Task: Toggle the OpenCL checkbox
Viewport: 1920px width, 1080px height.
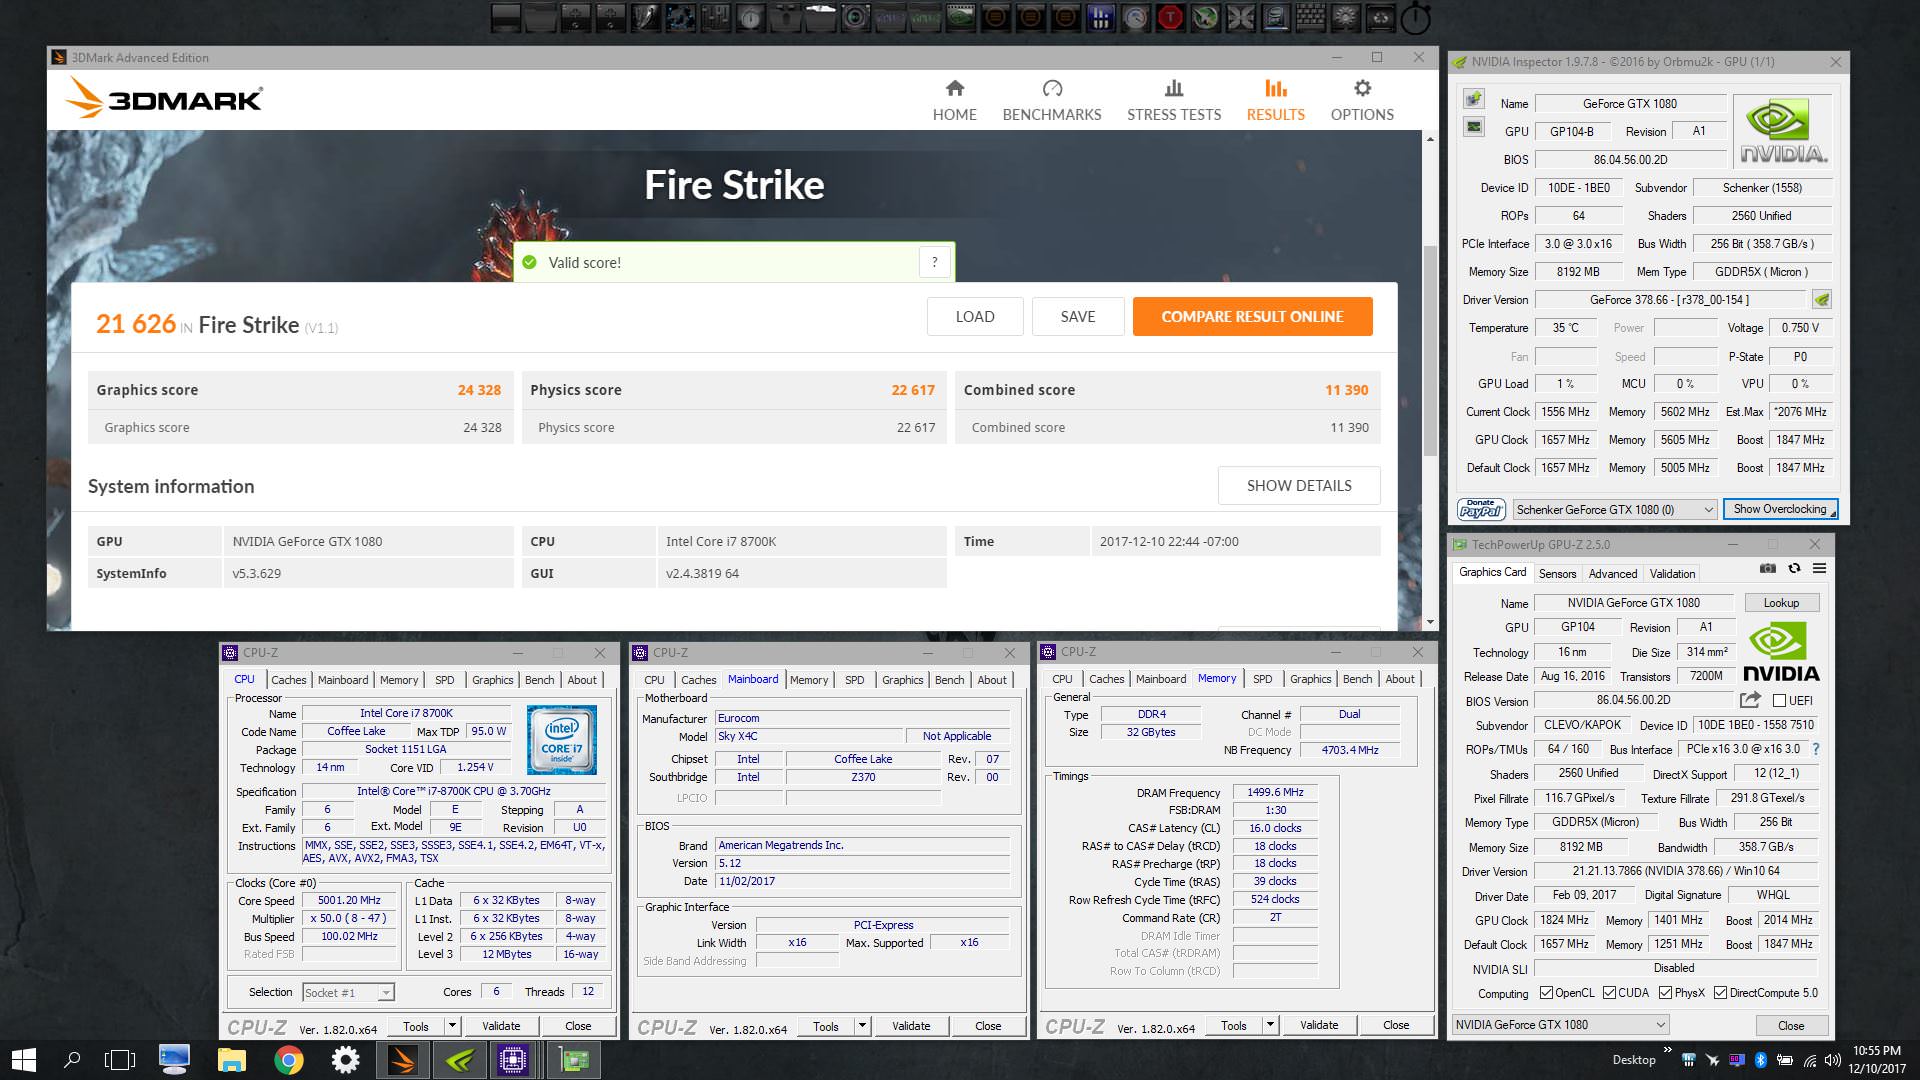Action: (1546, 993)
